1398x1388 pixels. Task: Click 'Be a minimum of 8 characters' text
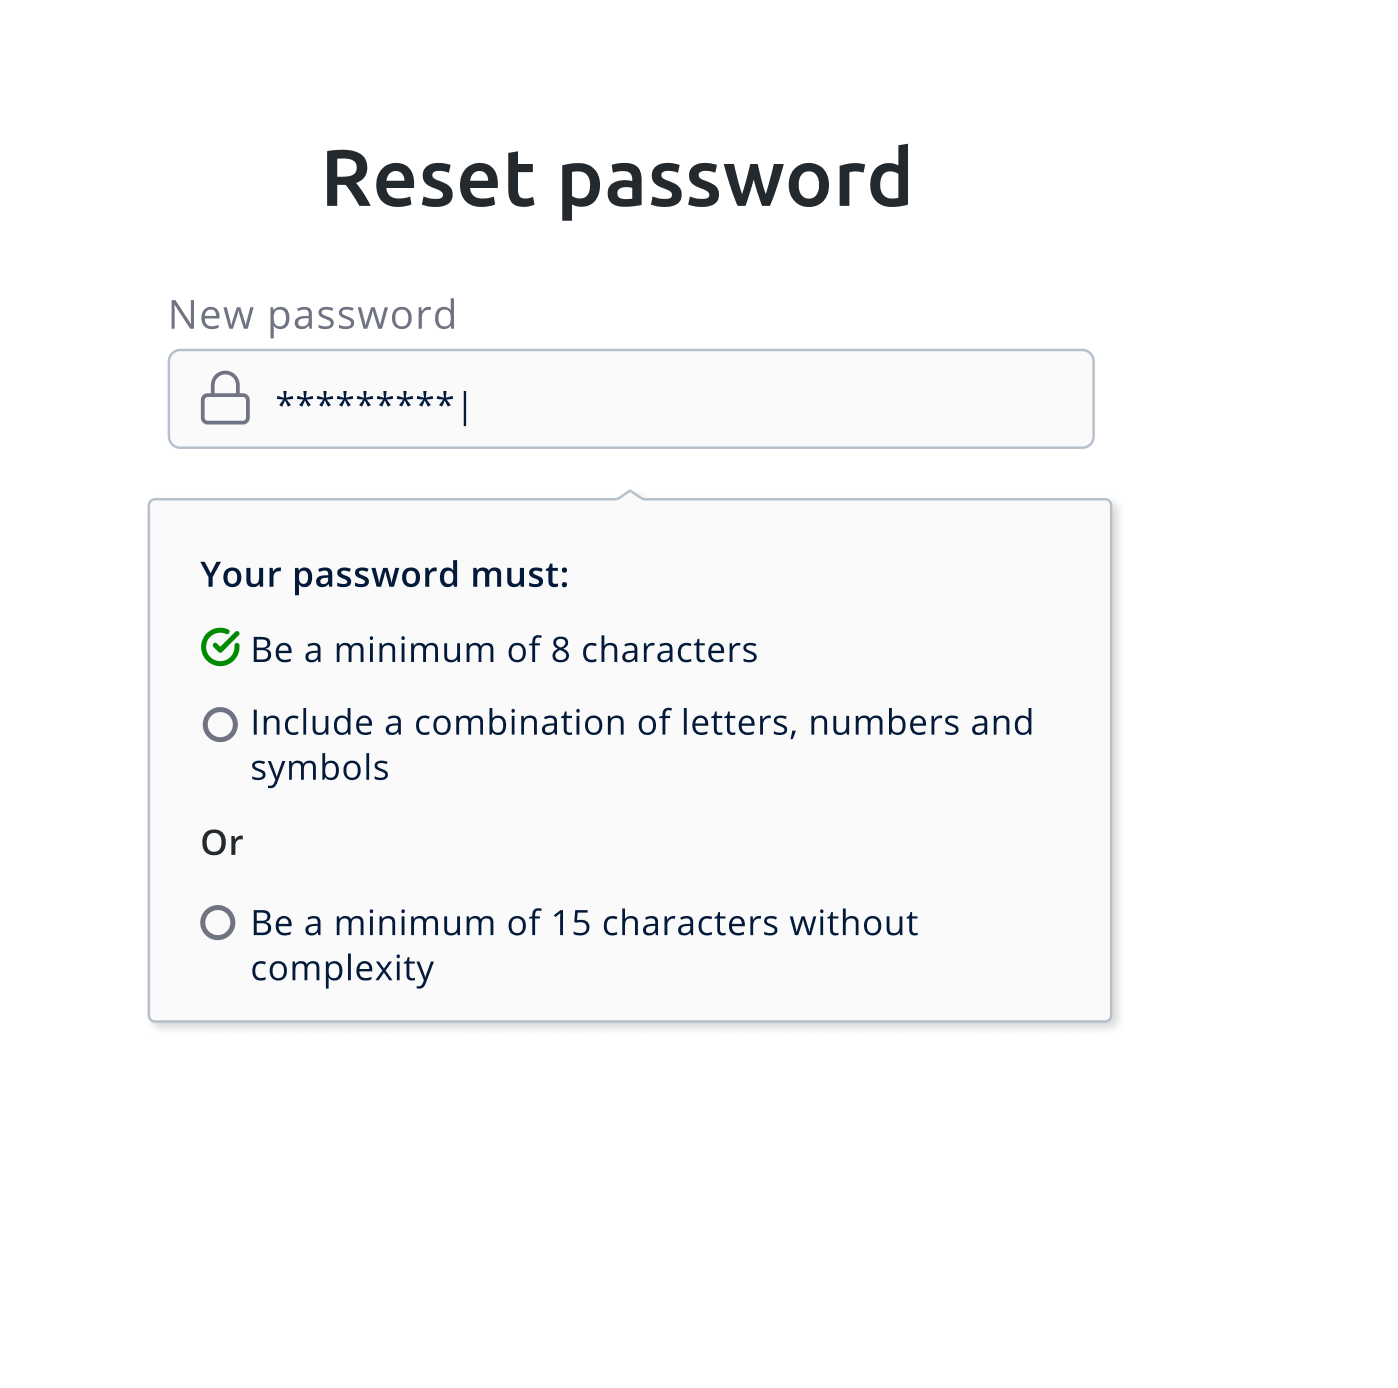(x=504, y=650)
